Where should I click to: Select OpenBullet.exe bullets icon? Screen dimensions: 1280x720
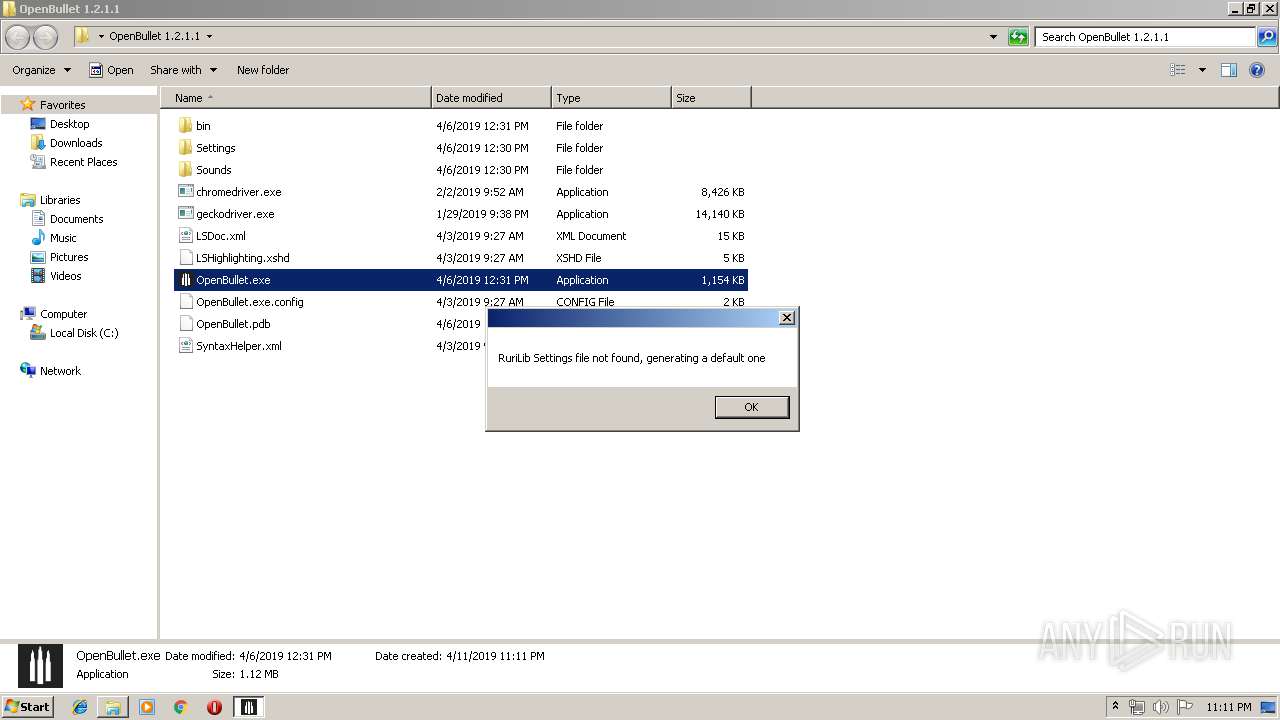(185, 280)
